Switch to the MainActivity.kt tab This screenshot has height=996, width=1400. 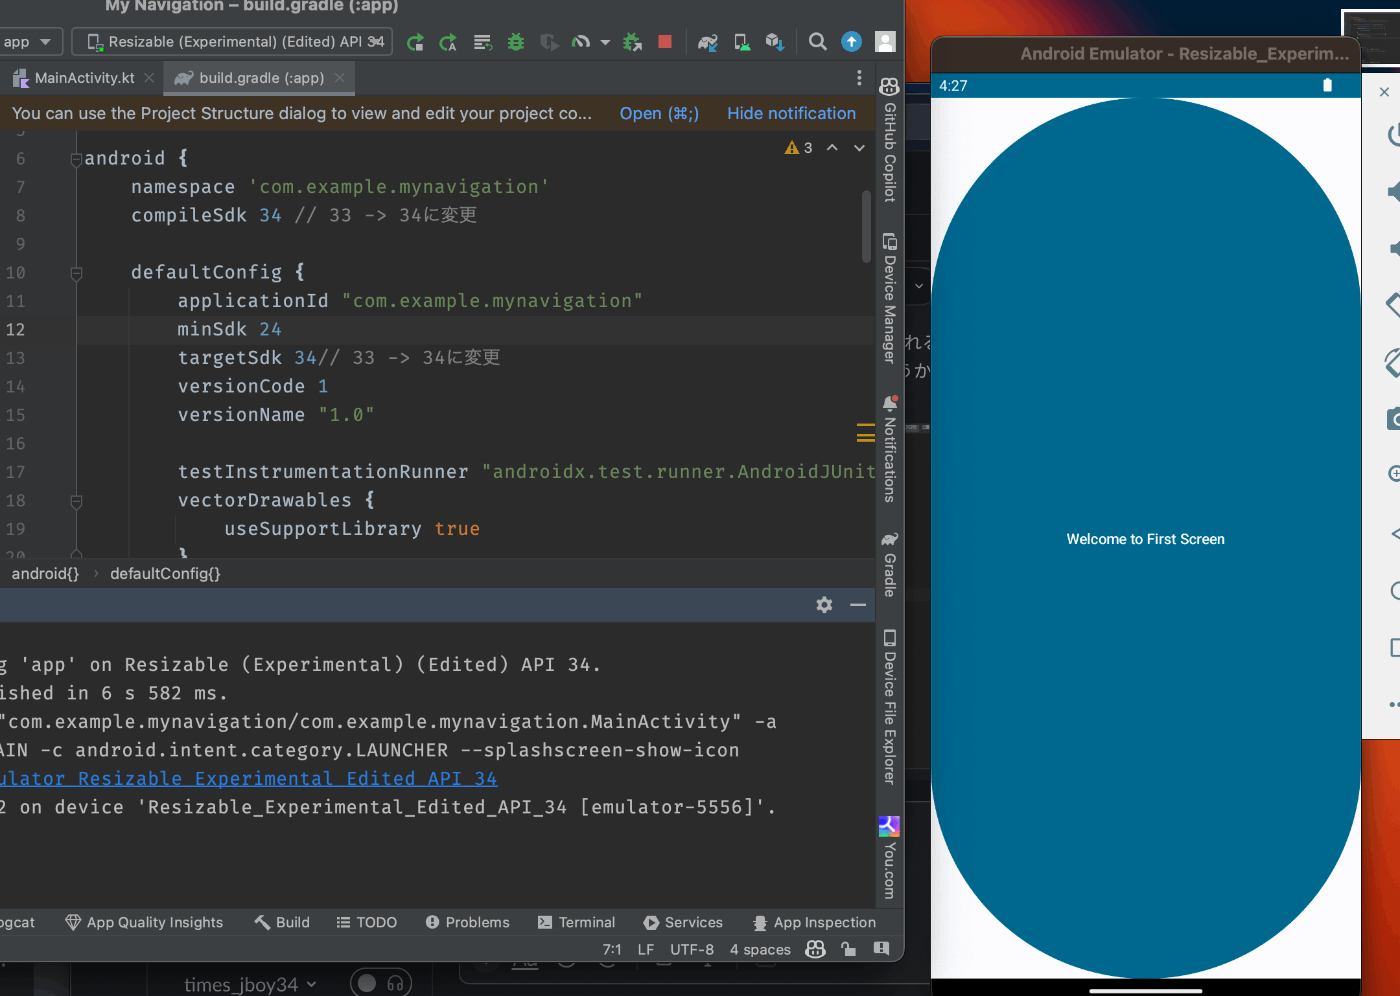pos(85,78)
